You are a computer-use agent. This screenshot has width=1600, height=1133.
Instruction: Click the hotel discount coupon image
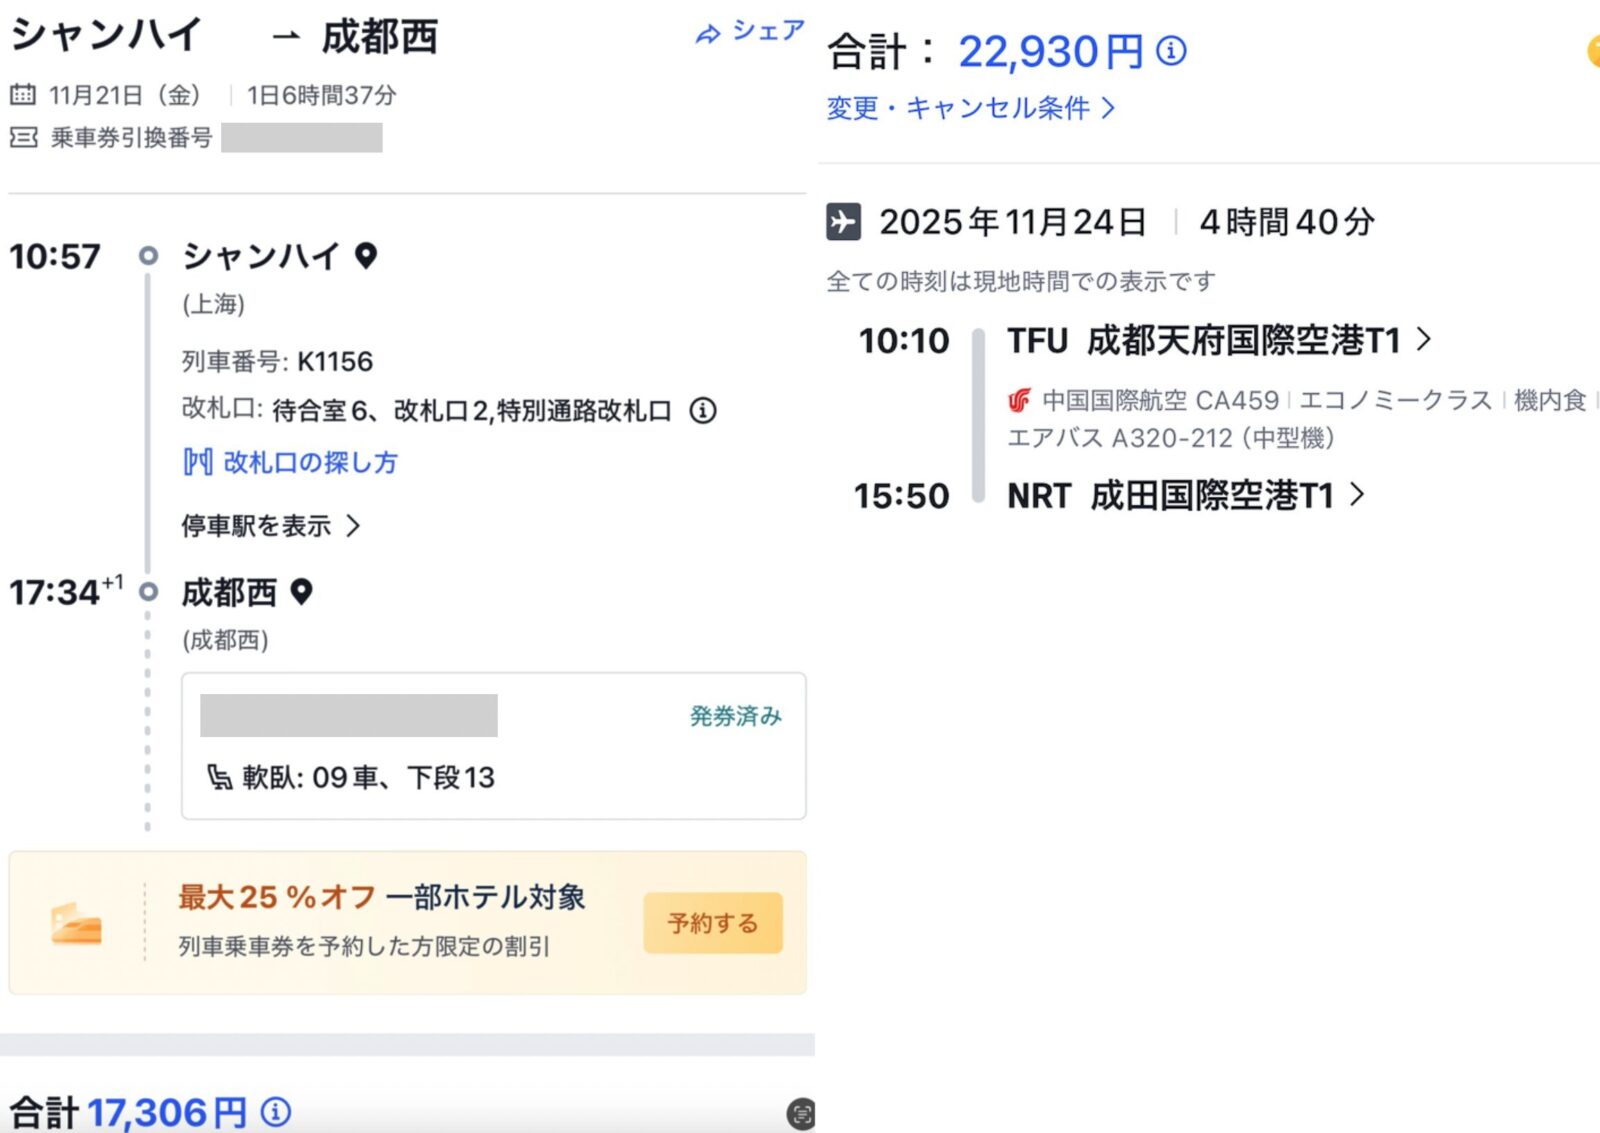[77, 923]
